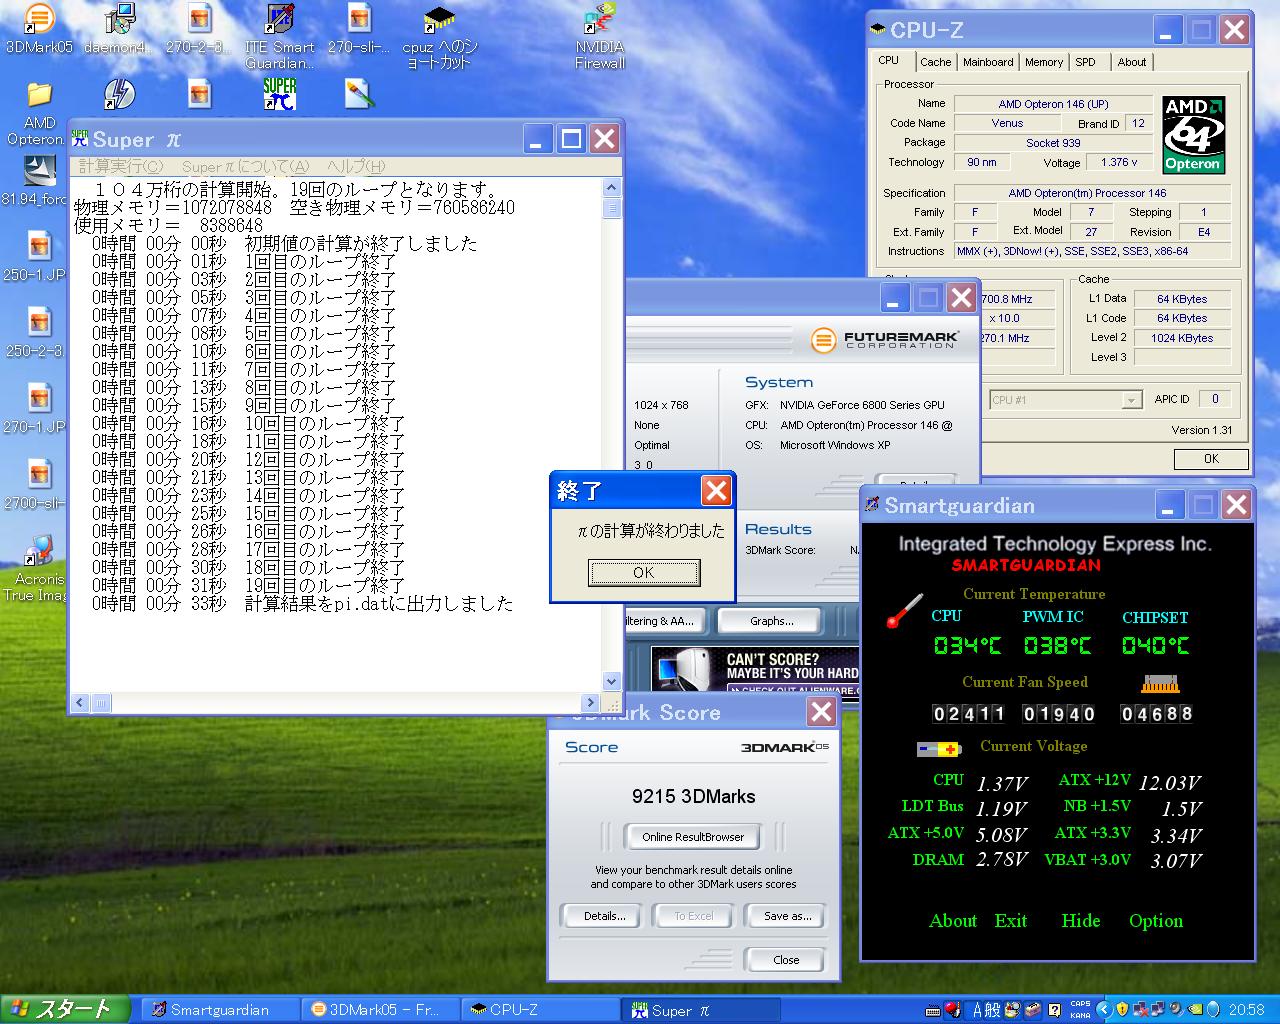Open the daemon4 installer desktop icon
The image size is (1280, 1024).
coord(119,18)
